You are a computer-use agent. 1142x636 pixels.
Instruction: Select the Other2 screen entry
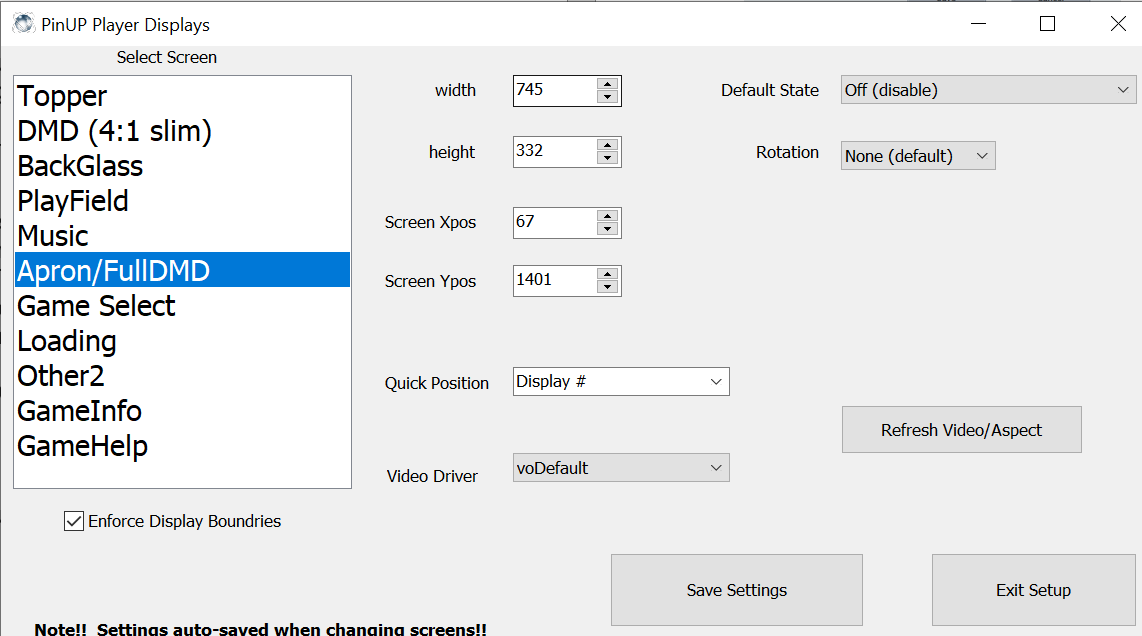click(x=182, y=375)
